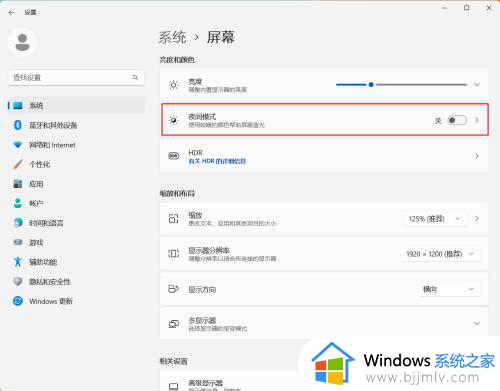Screen dimensions: 500x391
Task: Click the 查找设置 search field
Action: pyautogui.click(x=76, y=77)
